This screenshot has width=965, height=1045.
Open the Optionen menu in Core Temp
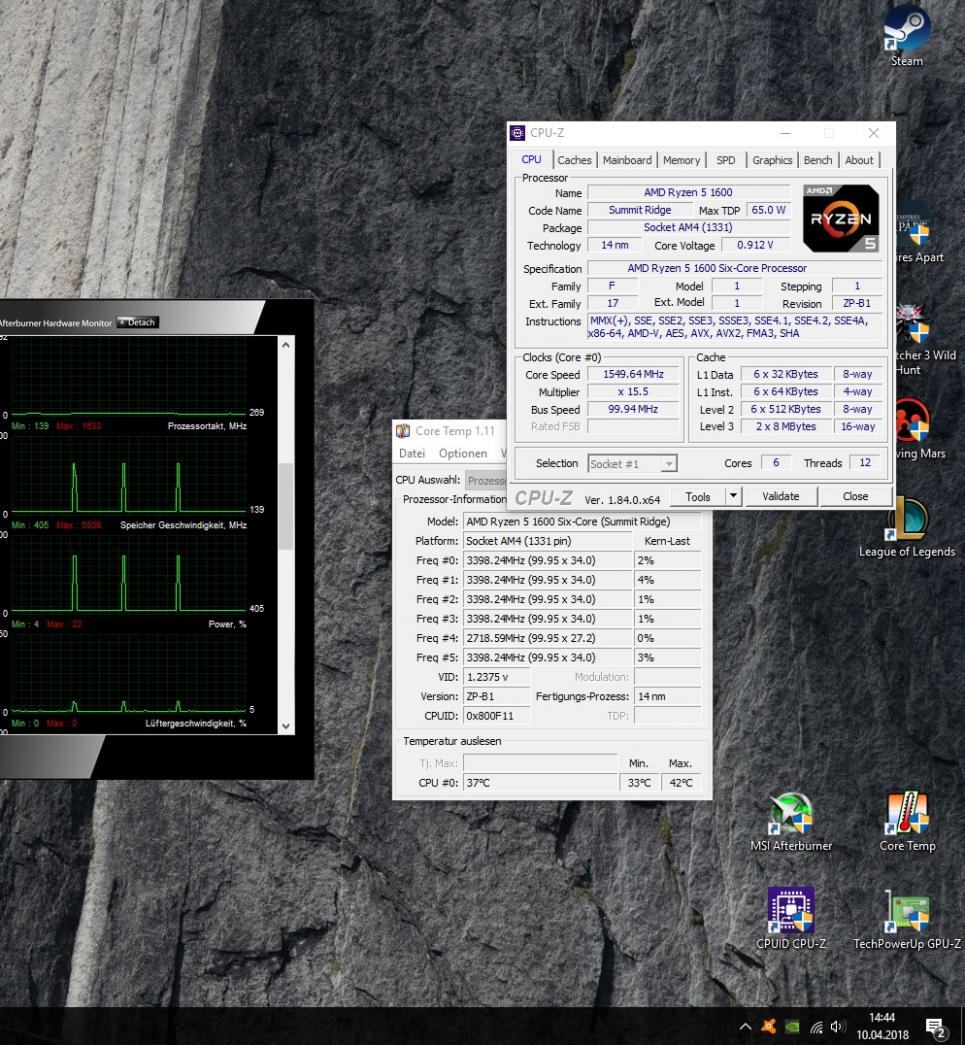point(463,453)
